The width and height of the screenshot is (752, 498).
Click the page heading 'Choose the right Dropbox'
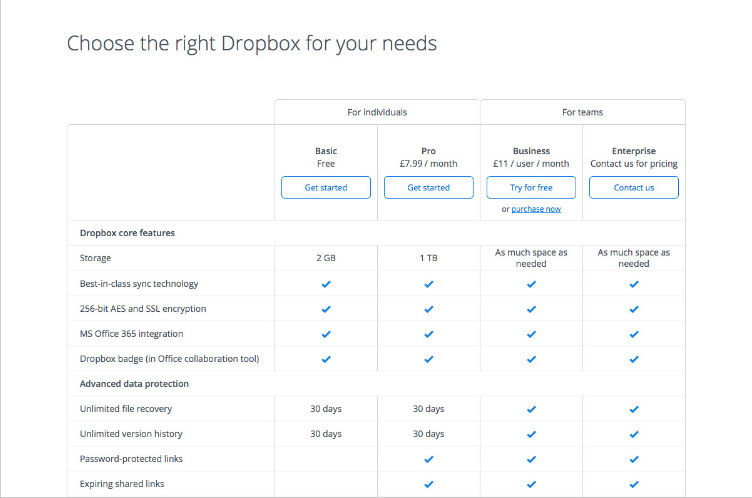252,44
